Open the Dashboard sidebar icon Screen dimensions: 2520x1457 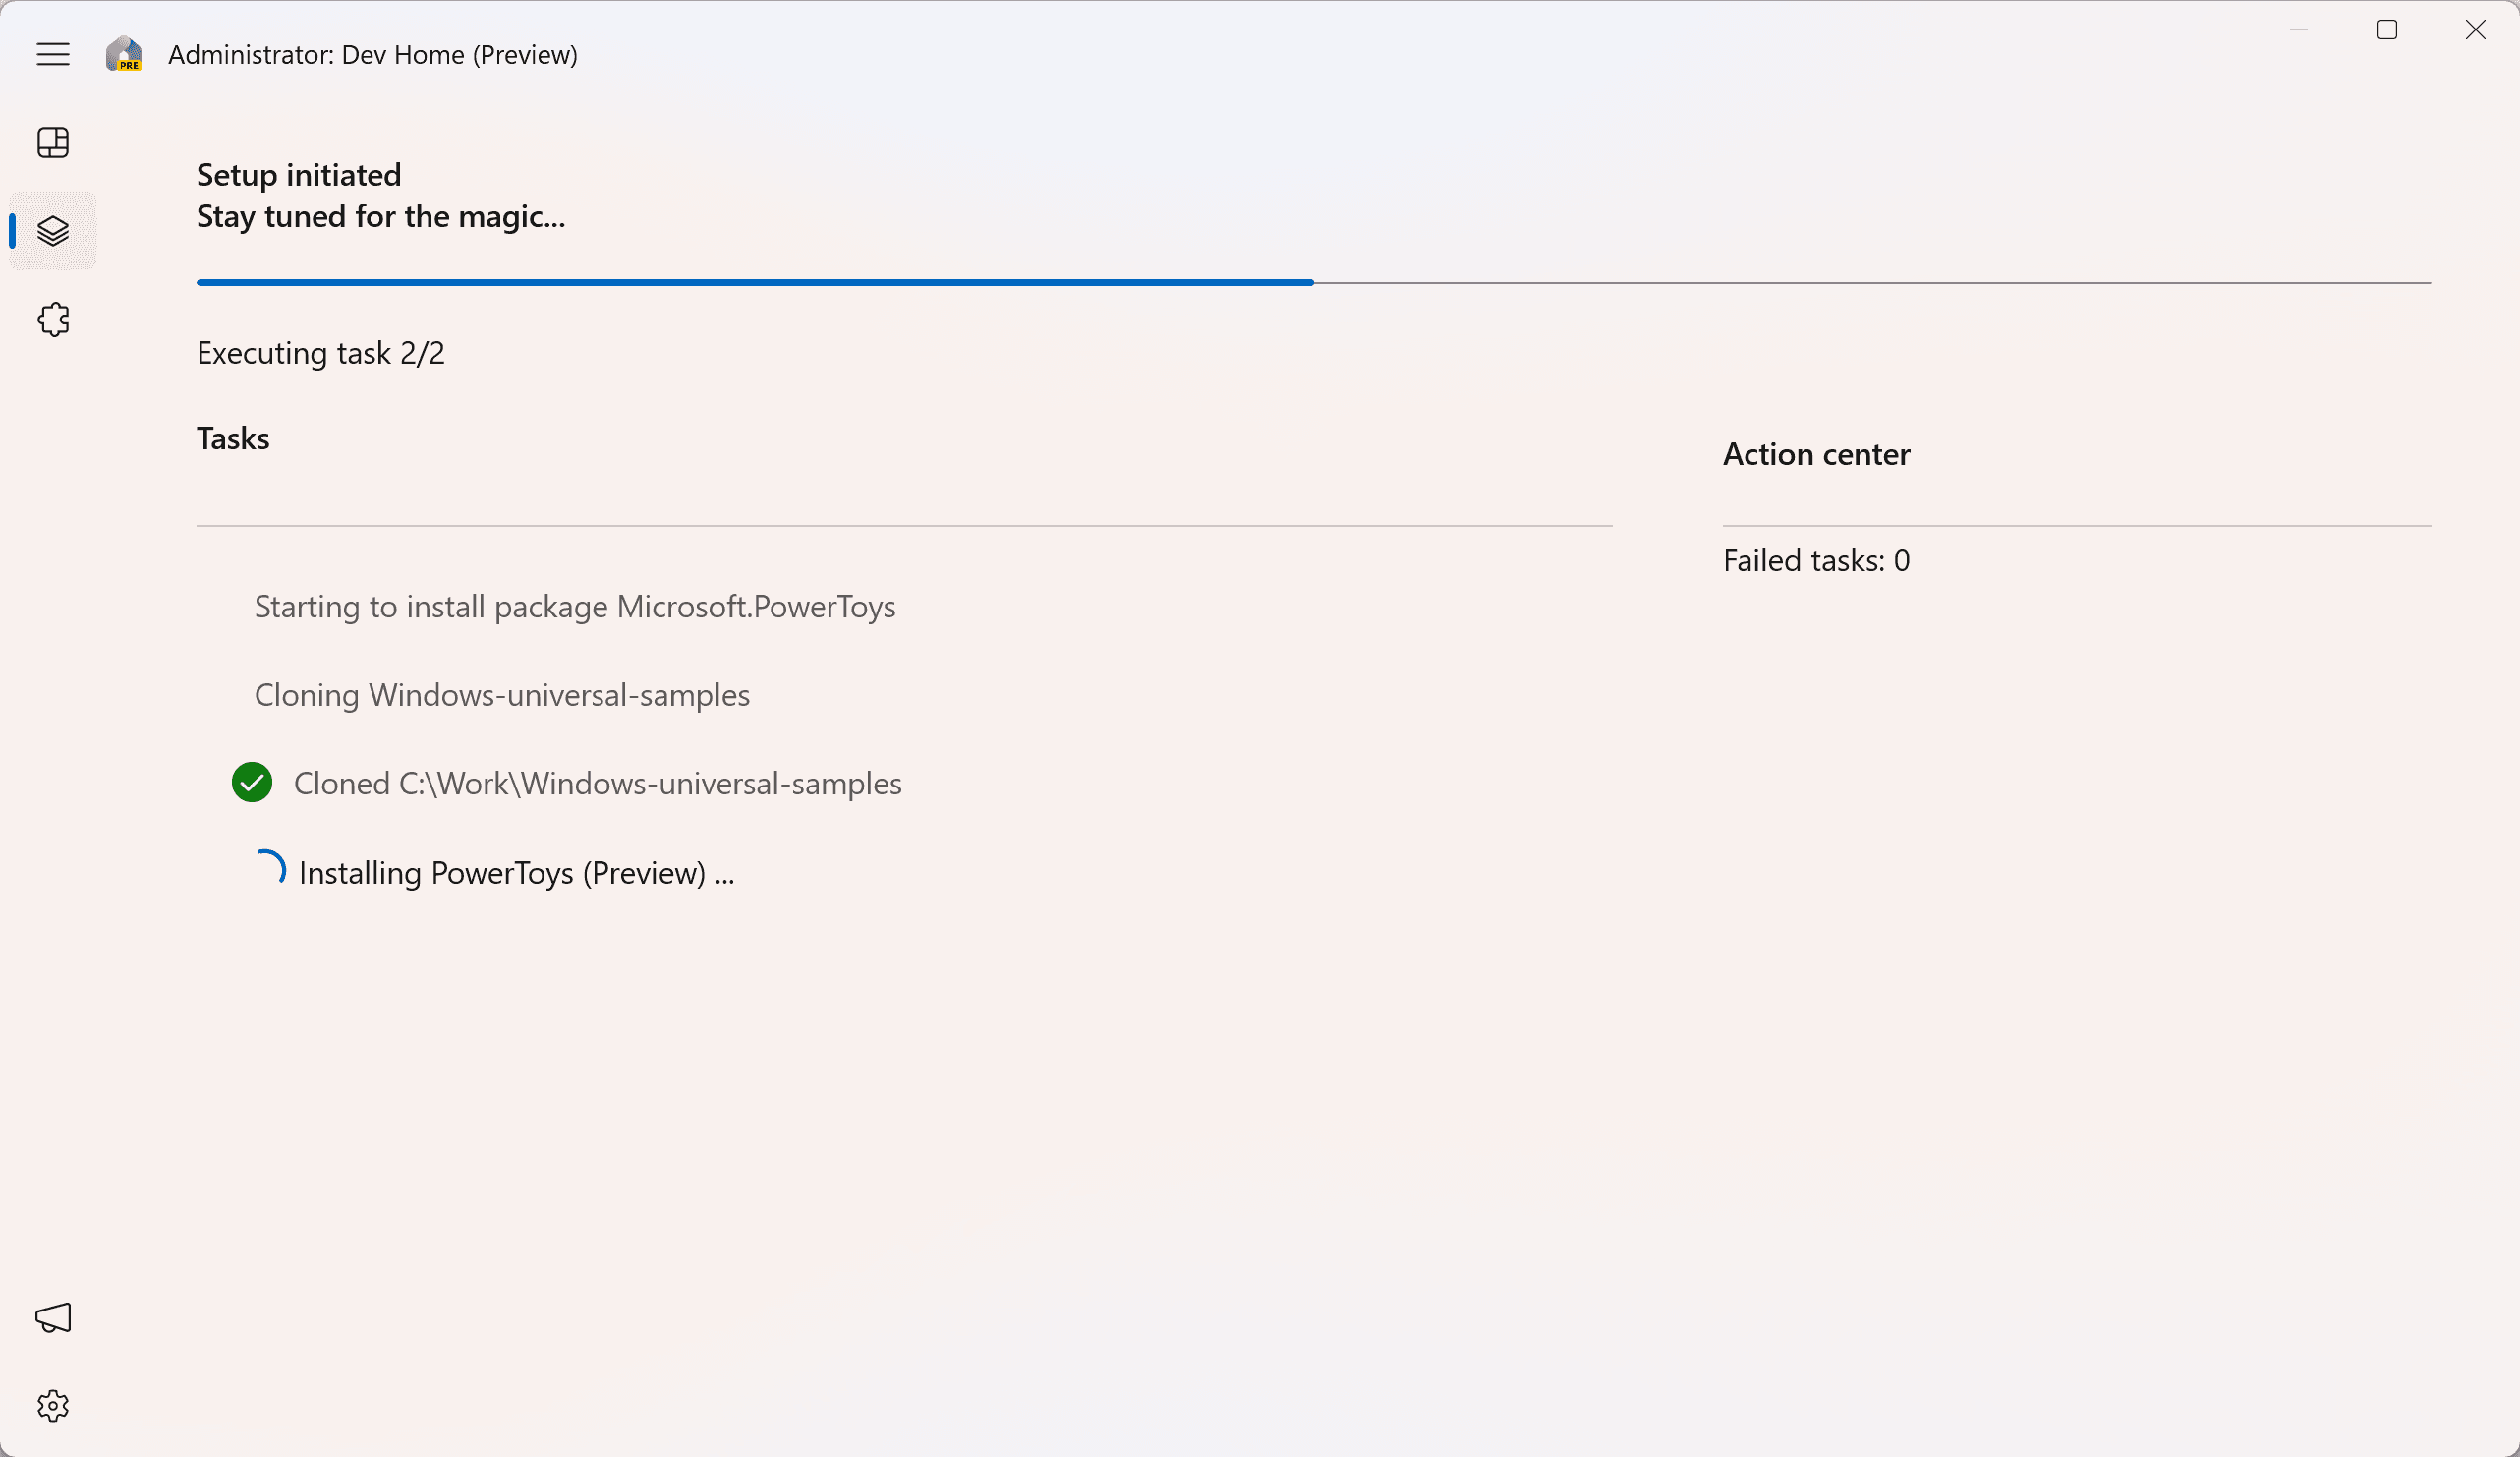(53, 143)
